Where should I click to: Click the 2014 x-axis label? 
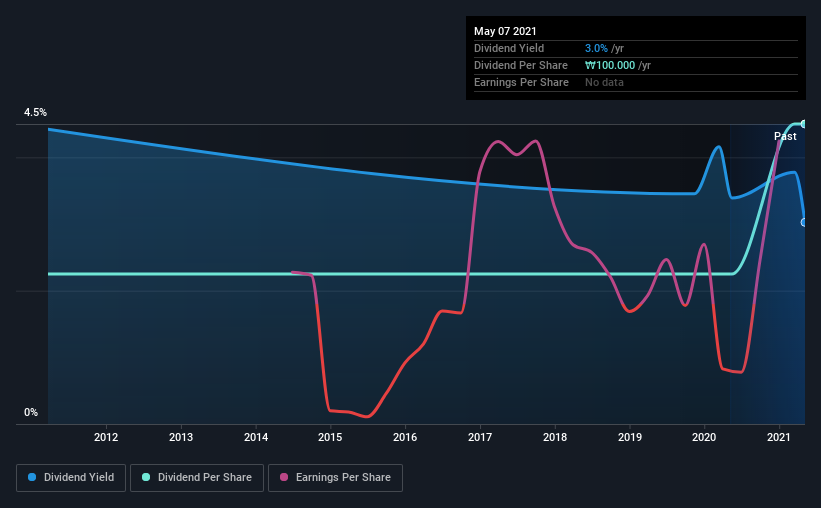(256, 437)
